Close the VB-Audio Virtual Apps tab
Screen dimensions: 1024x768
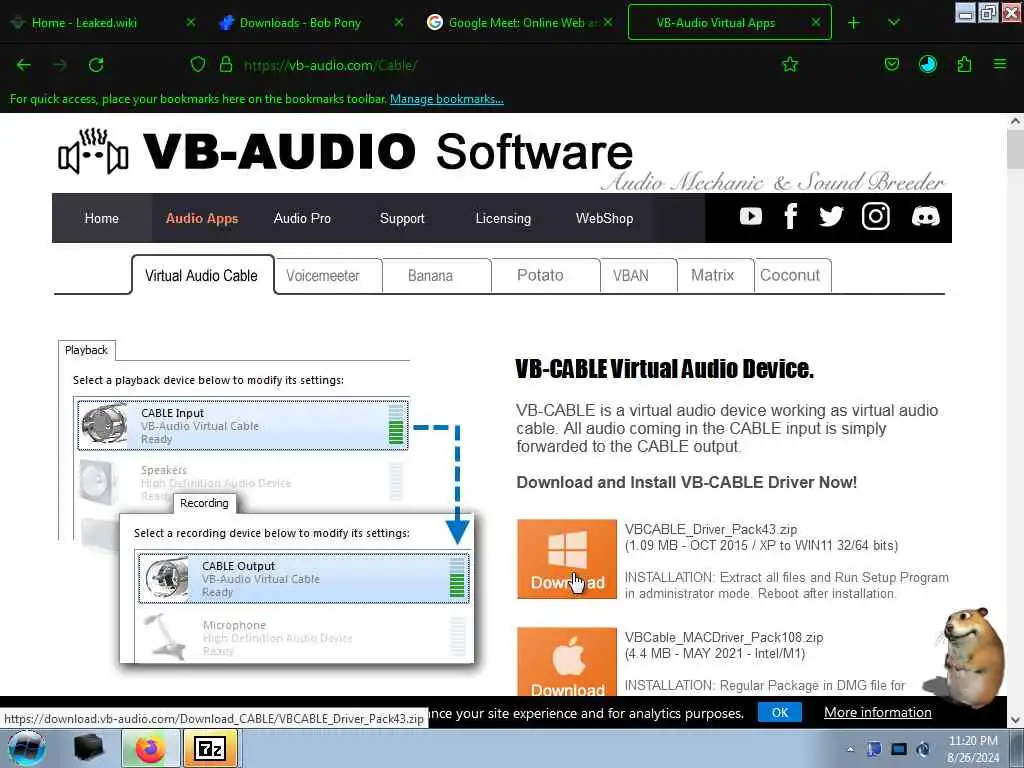(816, 22)
